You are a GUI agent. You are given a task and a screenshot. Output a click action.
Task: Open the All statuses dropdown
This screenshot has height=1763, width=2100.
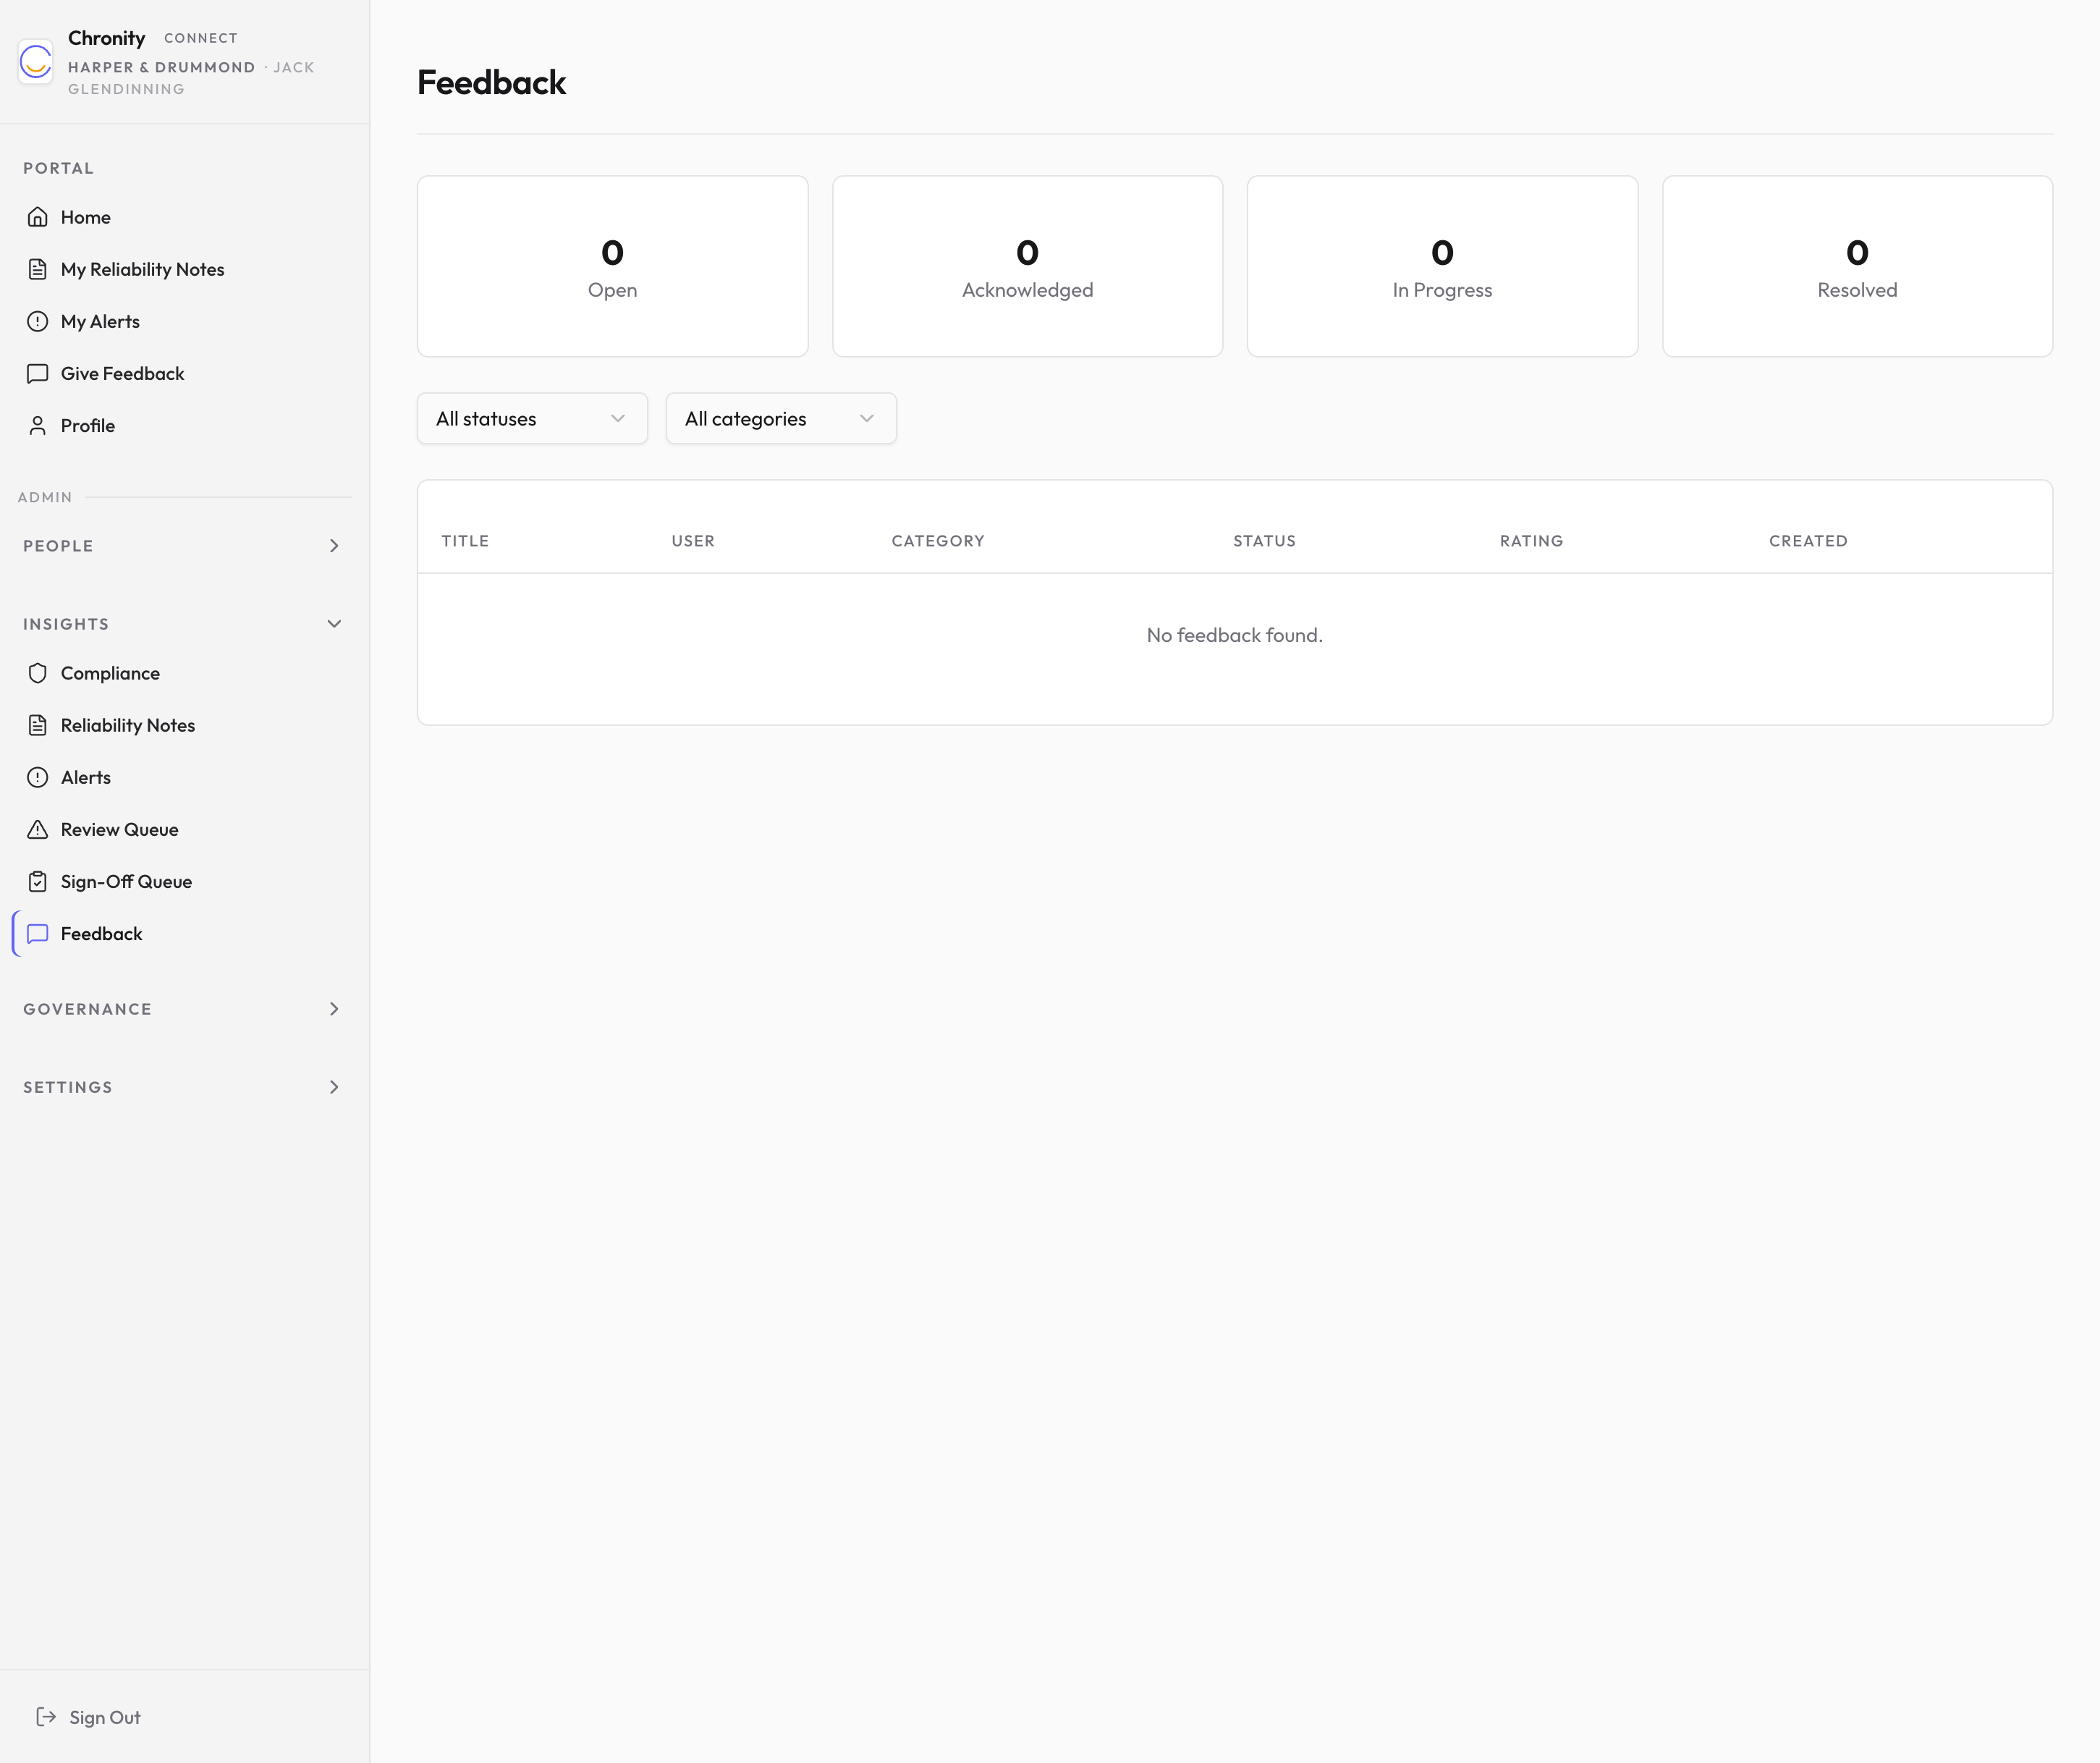532,418
